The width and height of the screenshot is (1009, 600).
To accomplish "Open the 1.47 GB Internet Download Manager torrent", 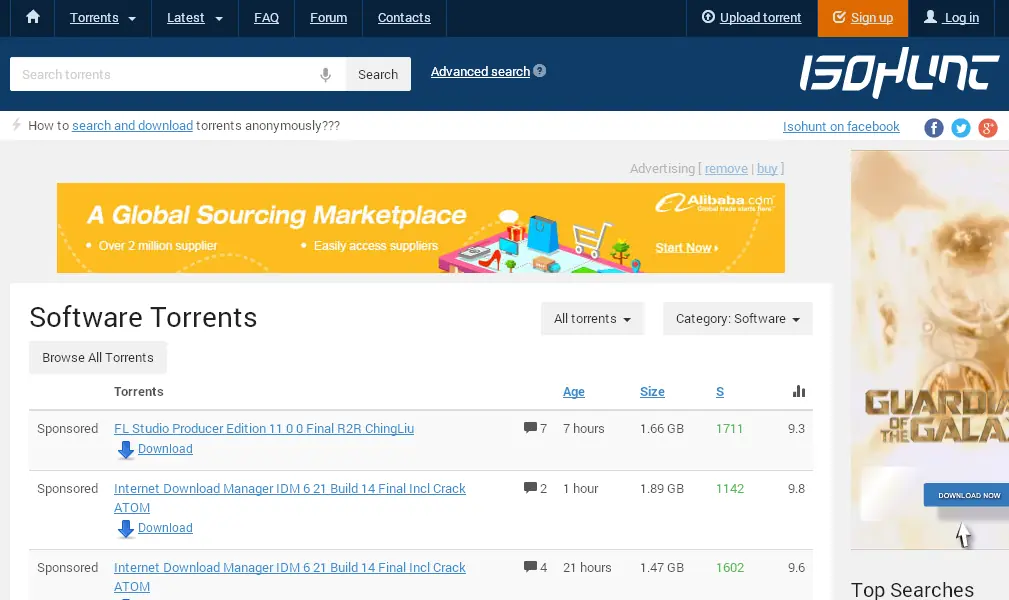I will 290,577.
